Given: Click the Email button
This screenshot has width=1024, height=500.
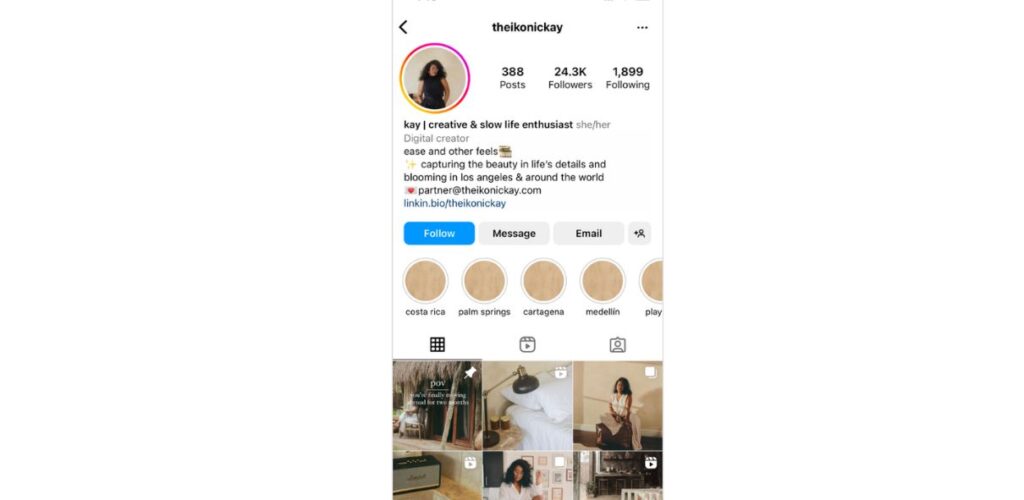Looking at the screenshot, I should coord(588,233).
